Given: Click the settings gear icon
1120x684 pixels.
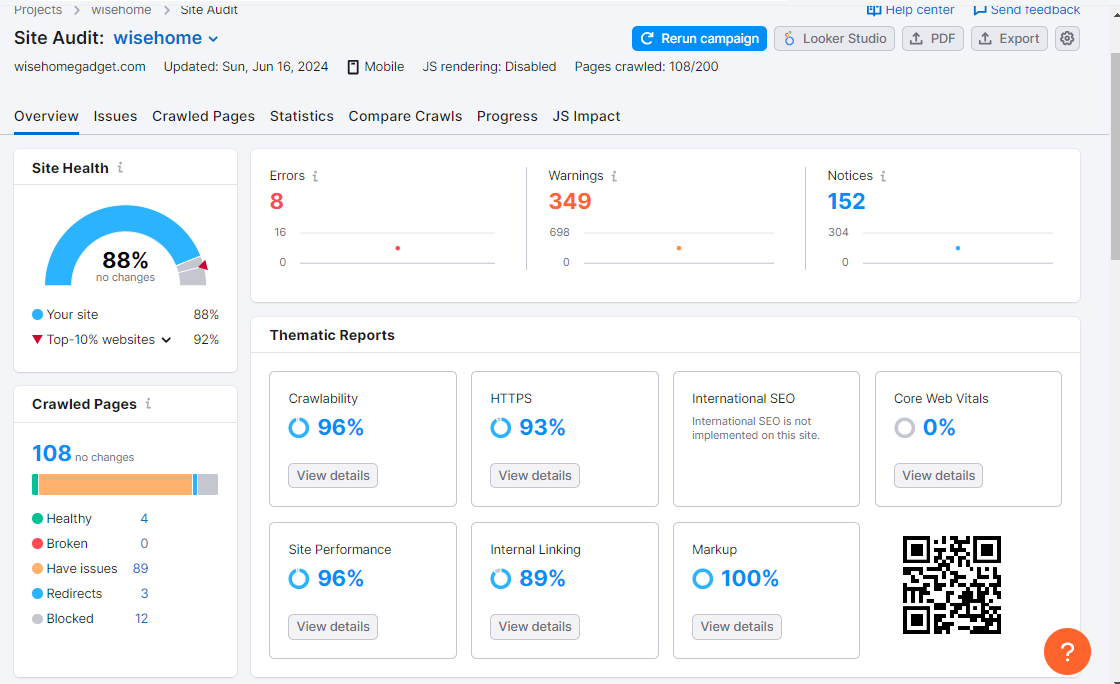Looking at the screenshot, I should (1067, 39).
